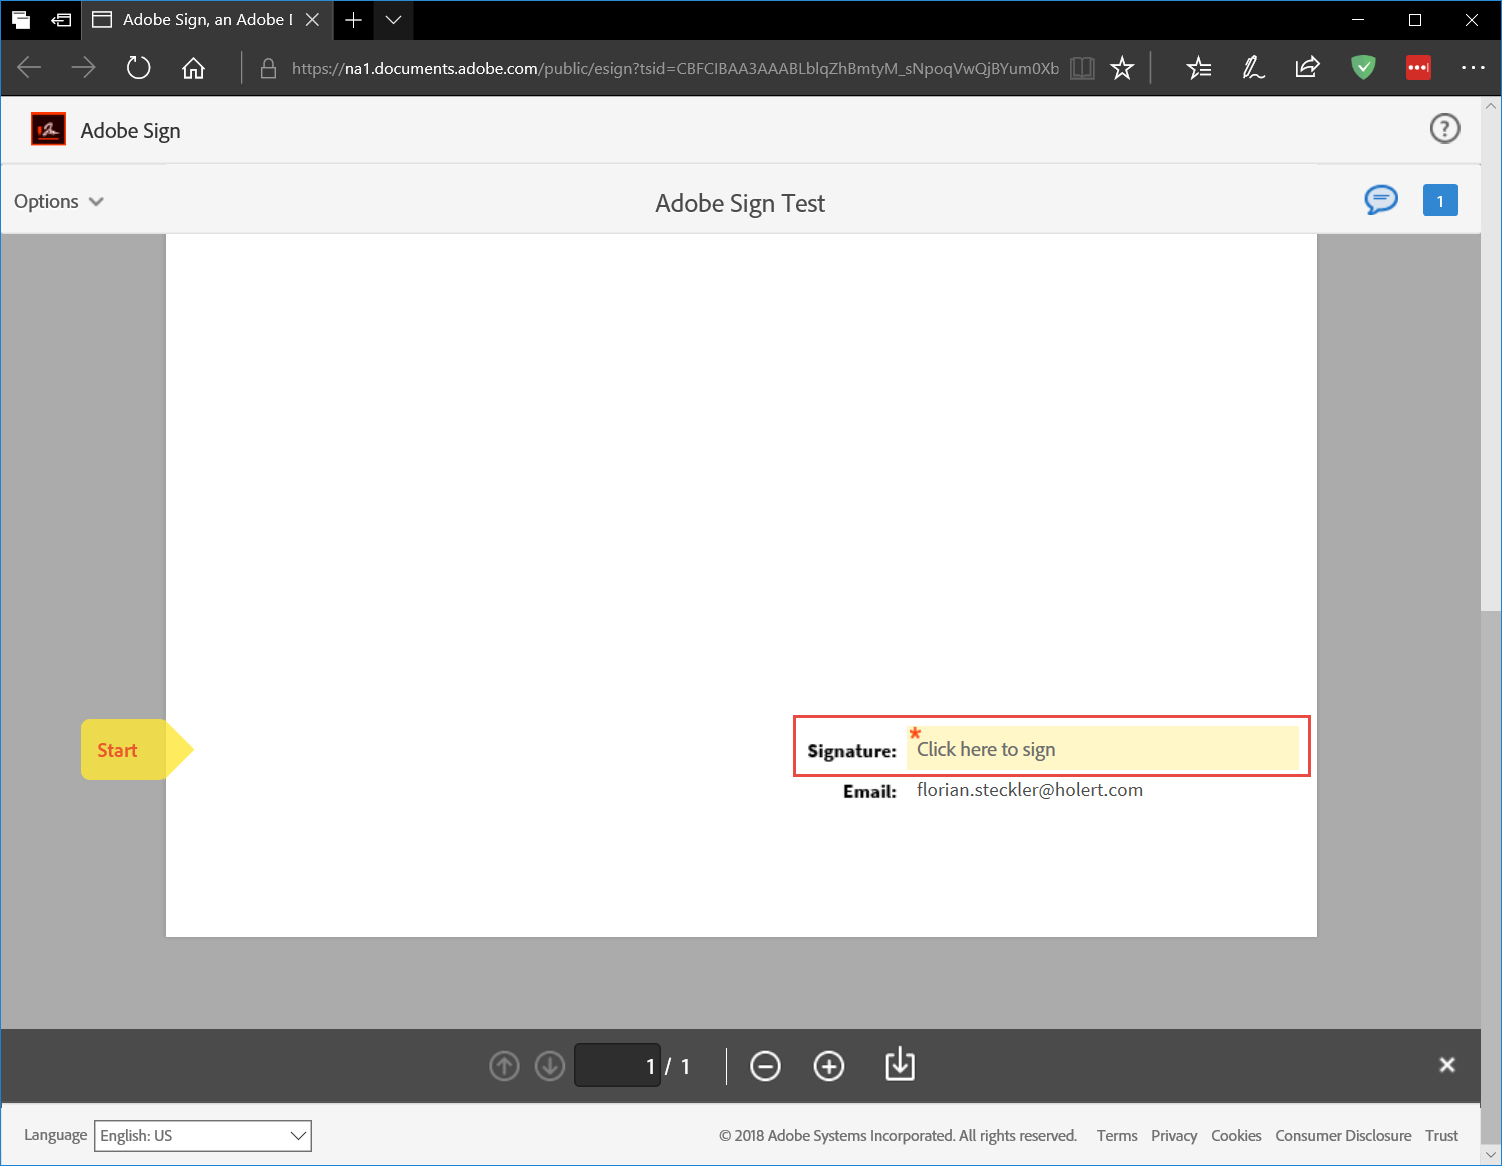Click the Share page icon
The image size is (1502, 1166).
[x=1307, y=68]
